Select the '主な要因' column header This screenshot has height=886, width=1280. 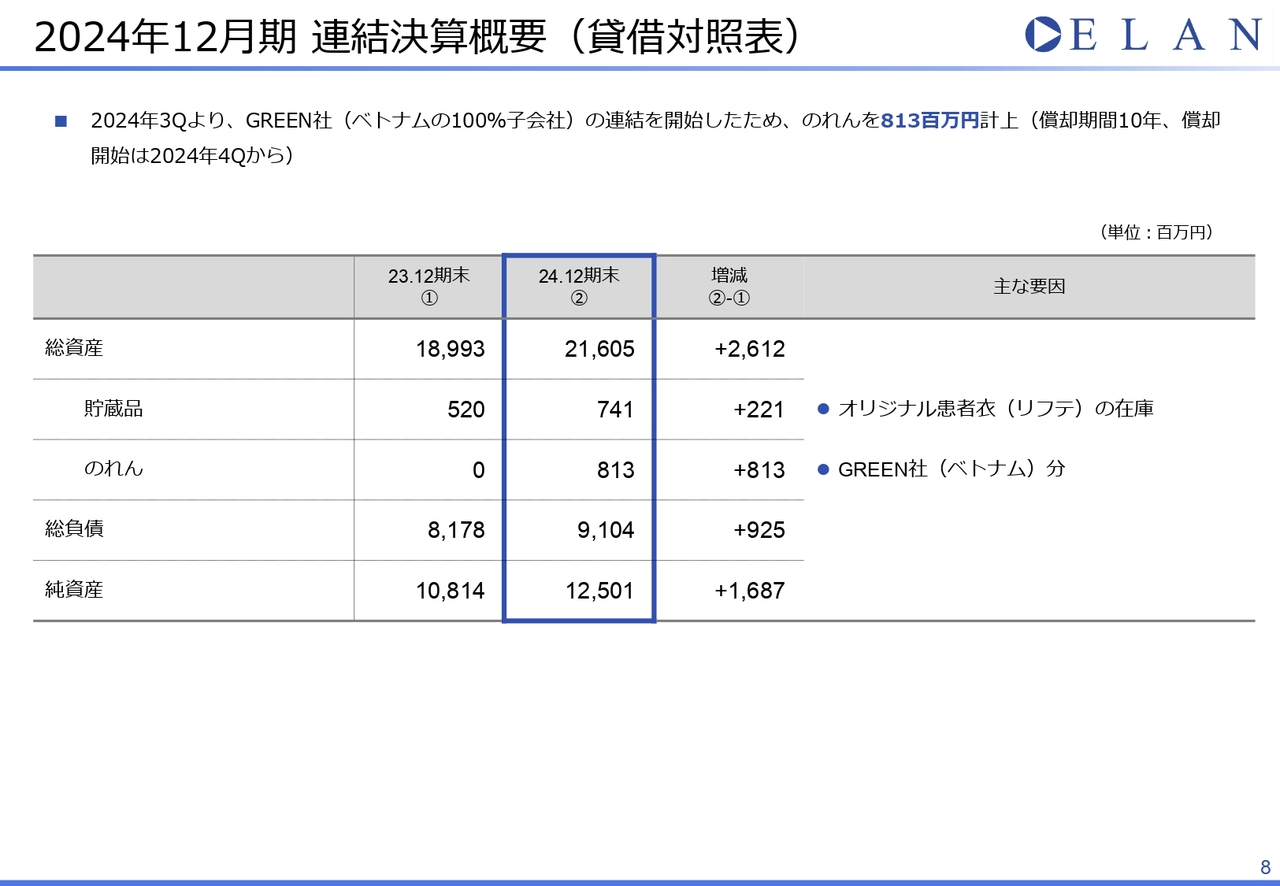click(1029, 286)
